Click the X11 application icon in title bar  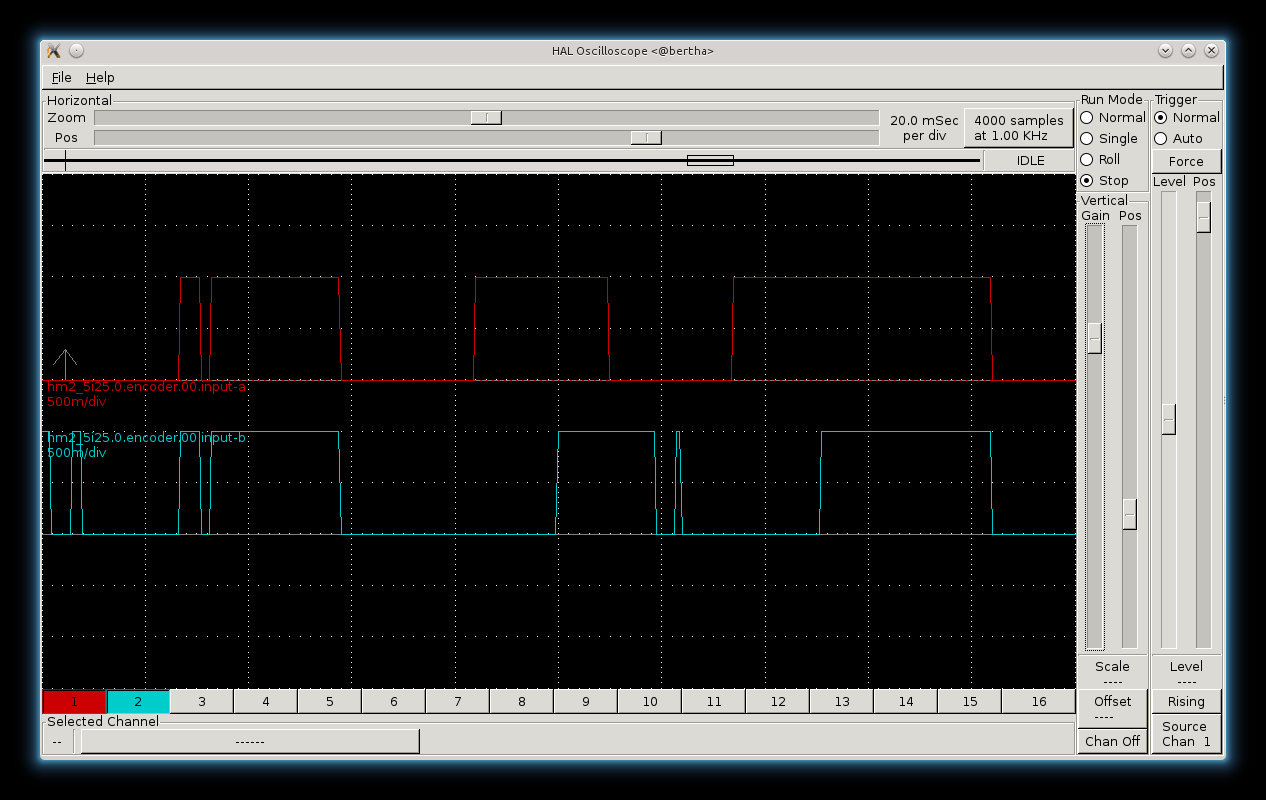pyautogui.click(x=54, y=51)
